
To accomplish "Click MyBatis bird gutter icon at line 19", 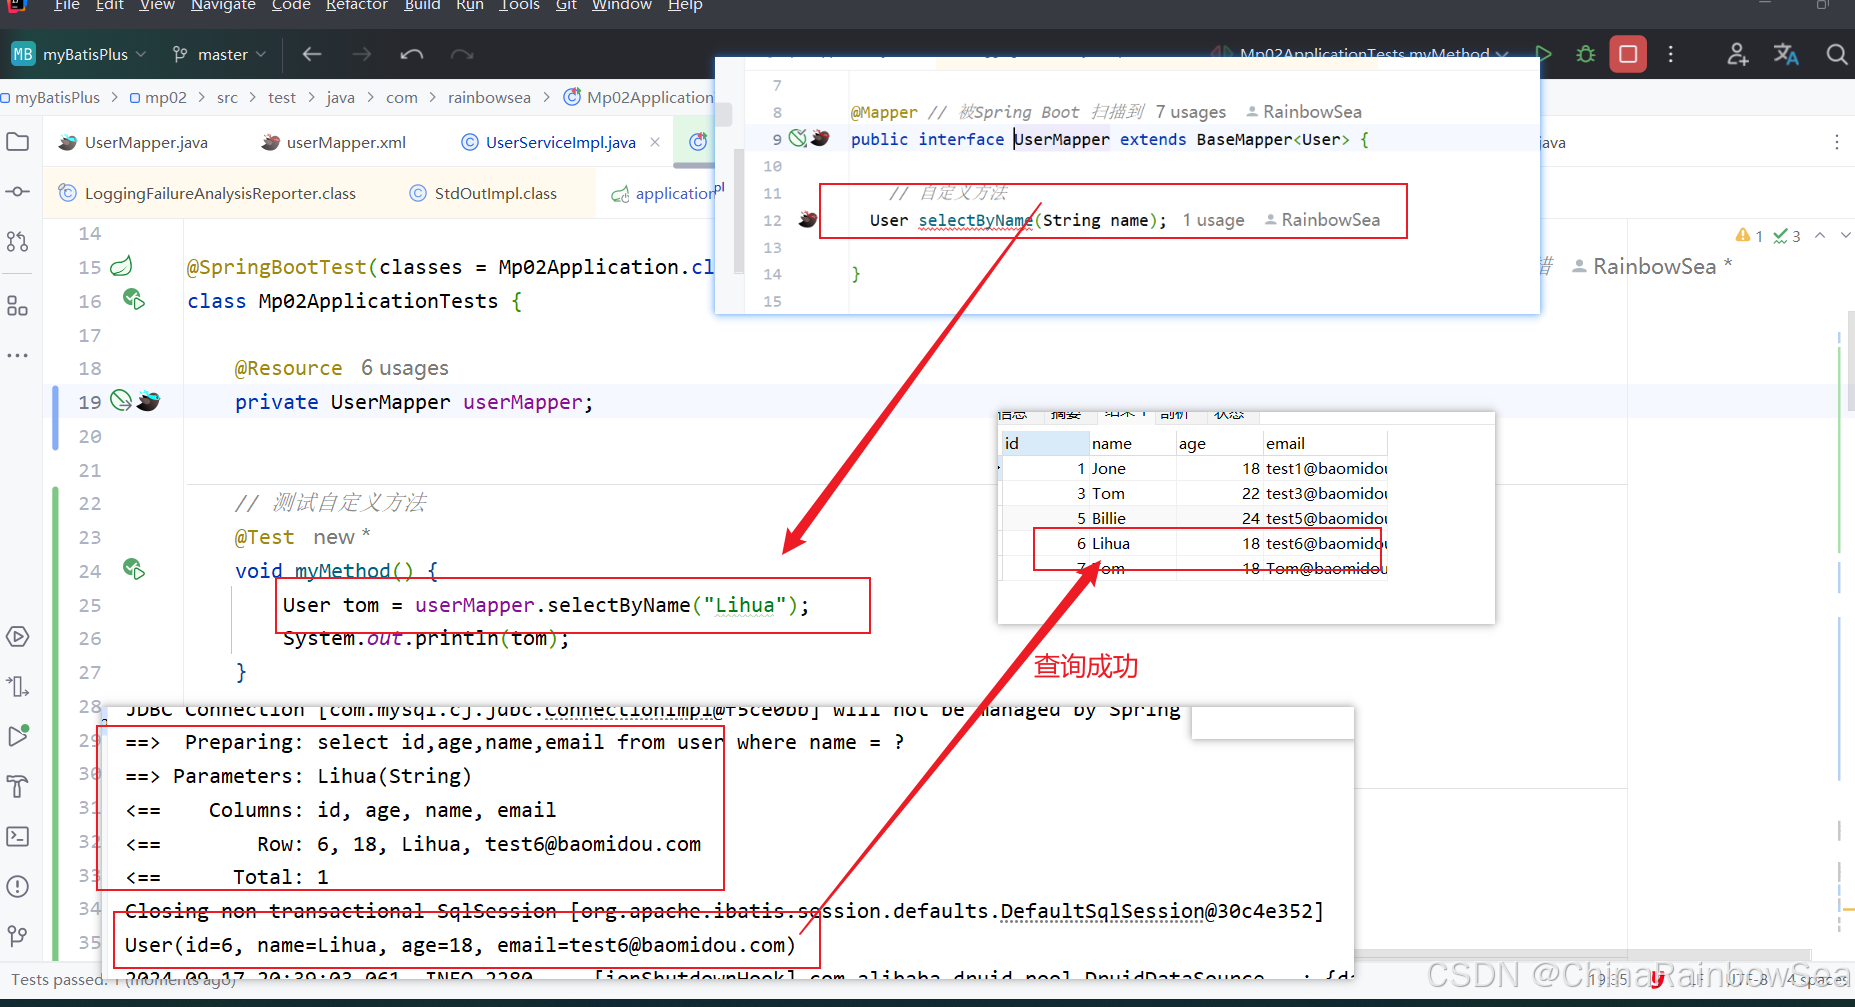I will 148,401.
